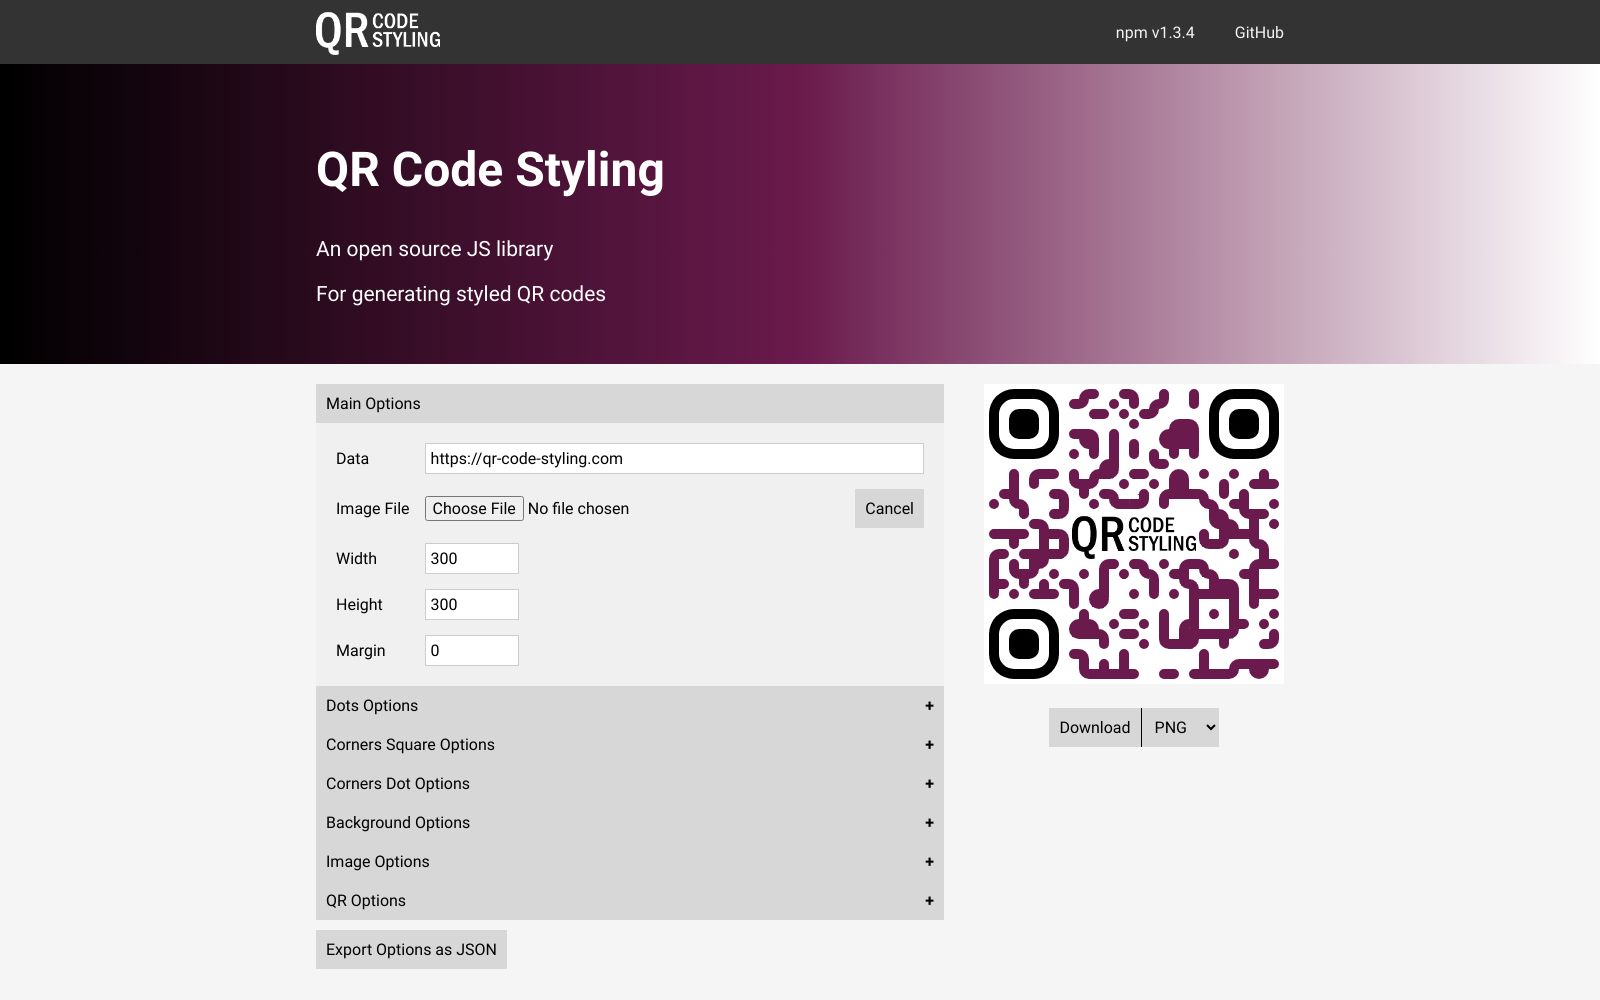Image resolution: width=1600 pixels, height=1000 pixels.
Task: Click the Main Options header bar
Action: tap(628, 403)
